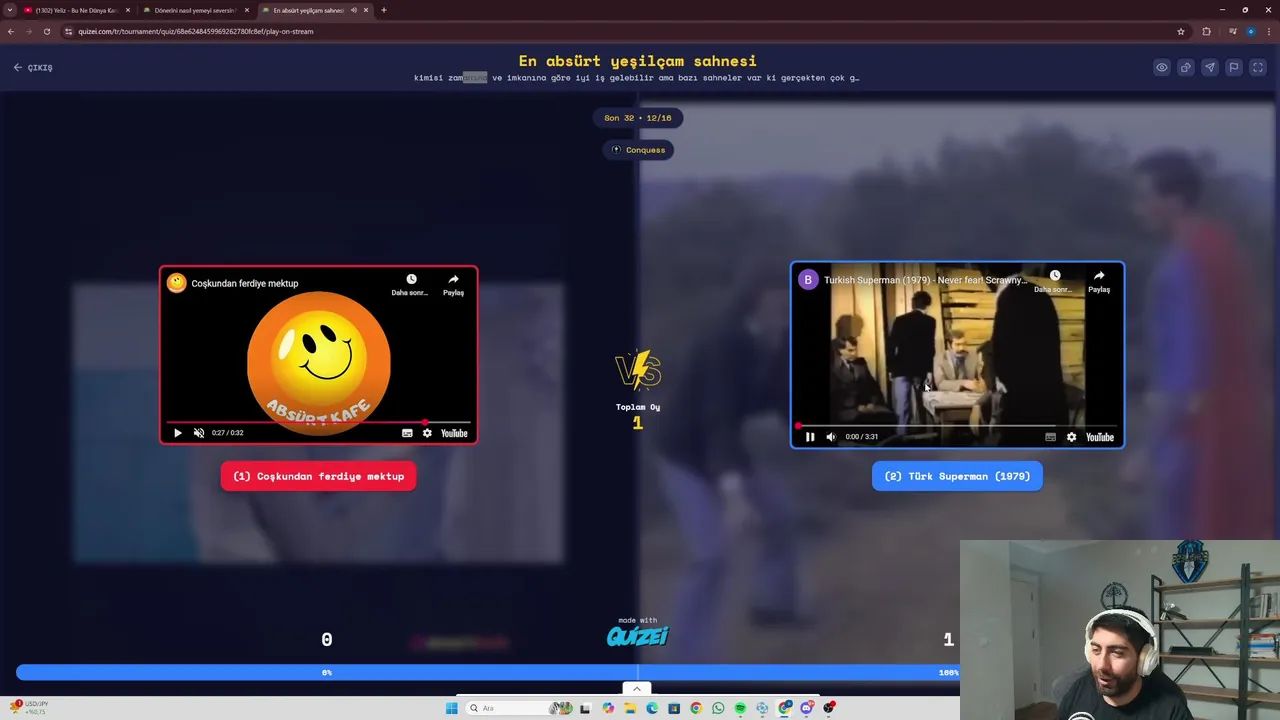Open a new browser tab
Image resolution: width=1280 pixels, height=720 pixels.
click(384, 10)
